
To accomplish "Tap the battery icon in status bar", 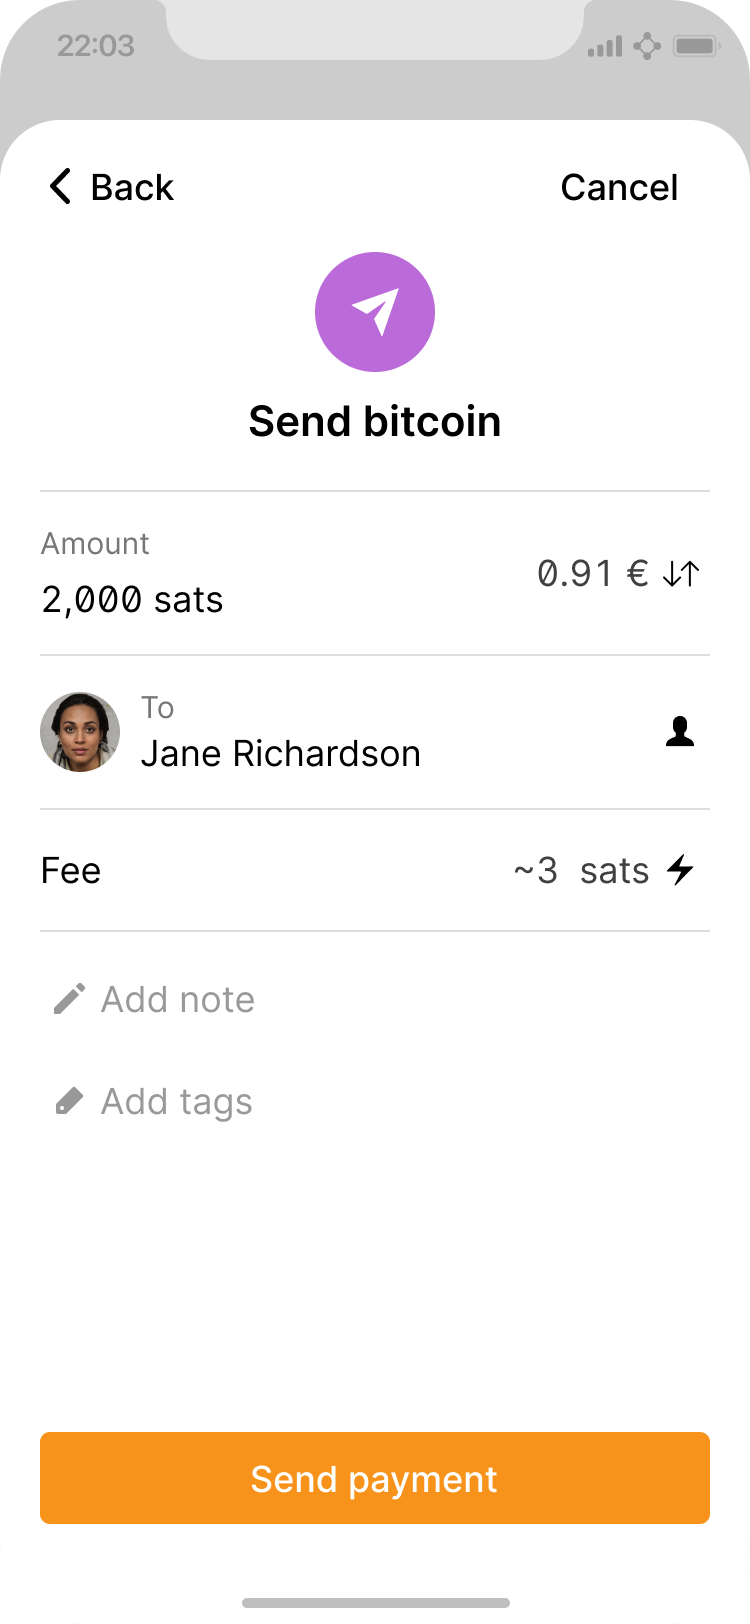I will [696, 46].
